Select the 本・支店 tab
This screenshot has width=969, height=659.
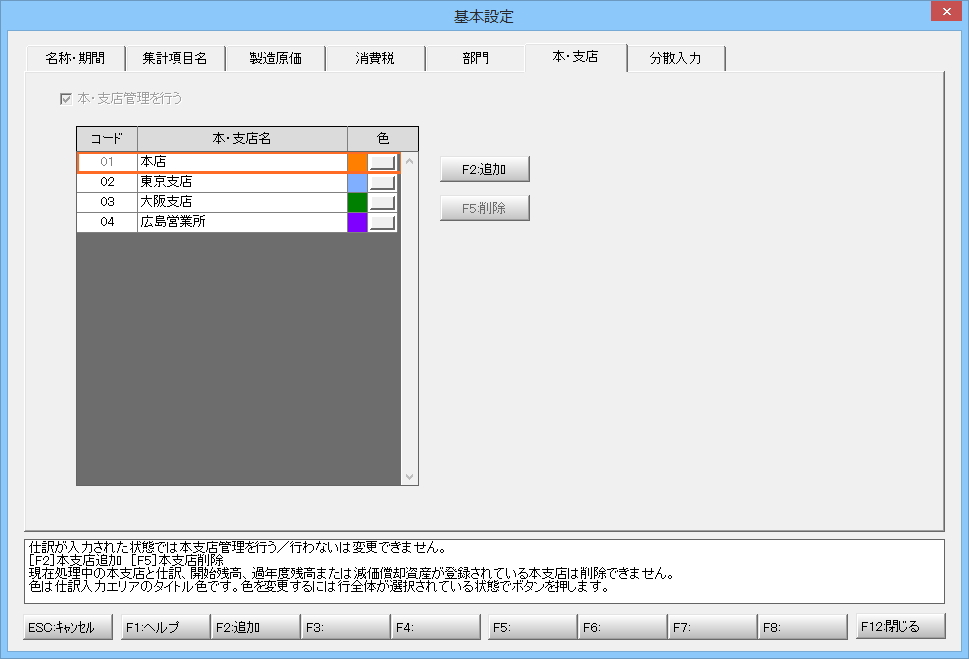pos(575,57)
